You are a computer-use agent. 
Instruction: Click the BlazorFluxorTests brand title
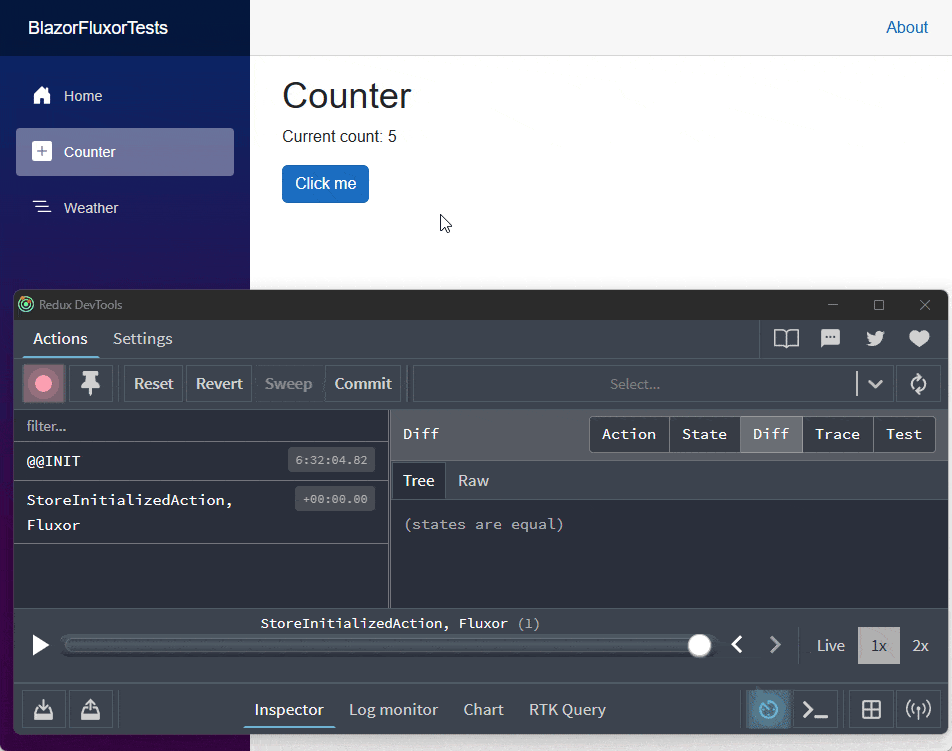point(98,28)
